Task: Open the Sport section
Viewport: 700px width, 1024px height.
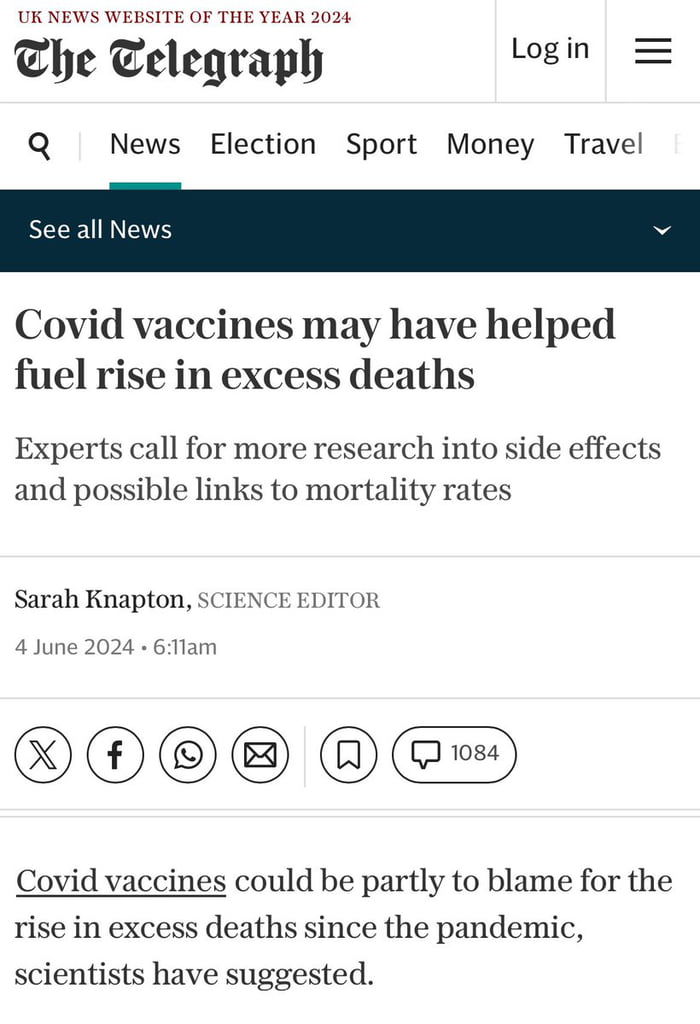Action: click(381, 145)
